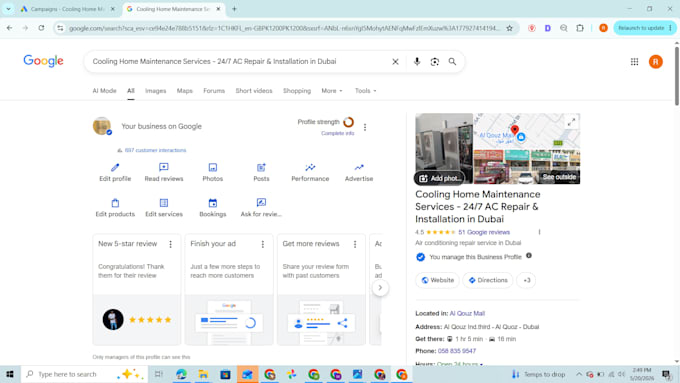Open Complete info link
Image resolution: width=680 pixels, height=383 pixels.
[x=337, y=133]
